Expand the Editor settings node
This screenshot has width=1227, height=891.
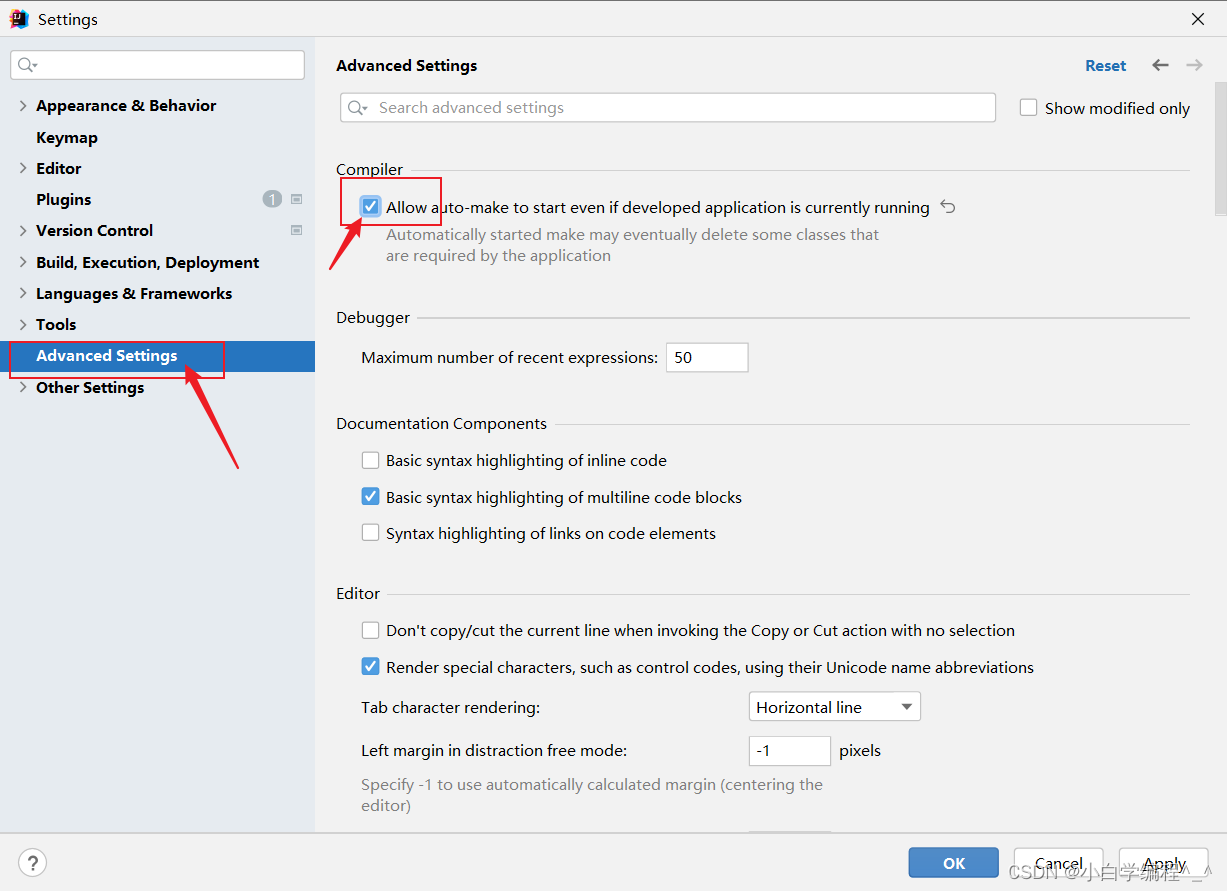click(23, 168)
